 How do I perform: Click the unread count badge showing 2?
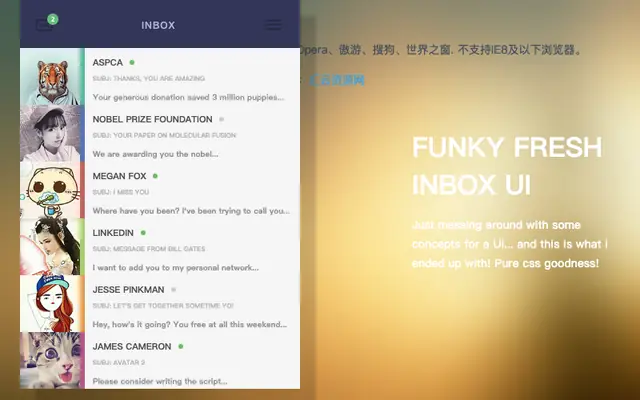click(53, 19)
